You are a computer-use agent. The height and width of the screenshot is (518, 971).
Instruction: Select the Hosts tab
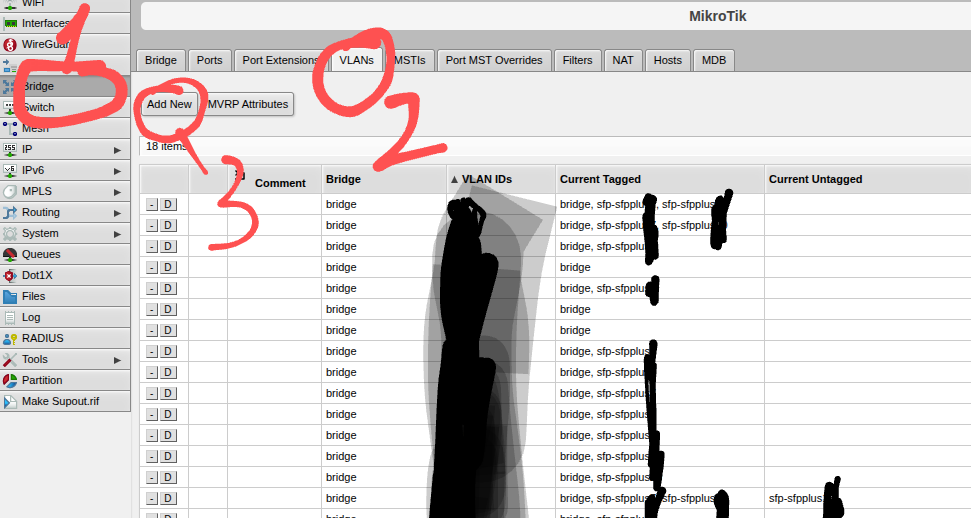coord(667,60)
